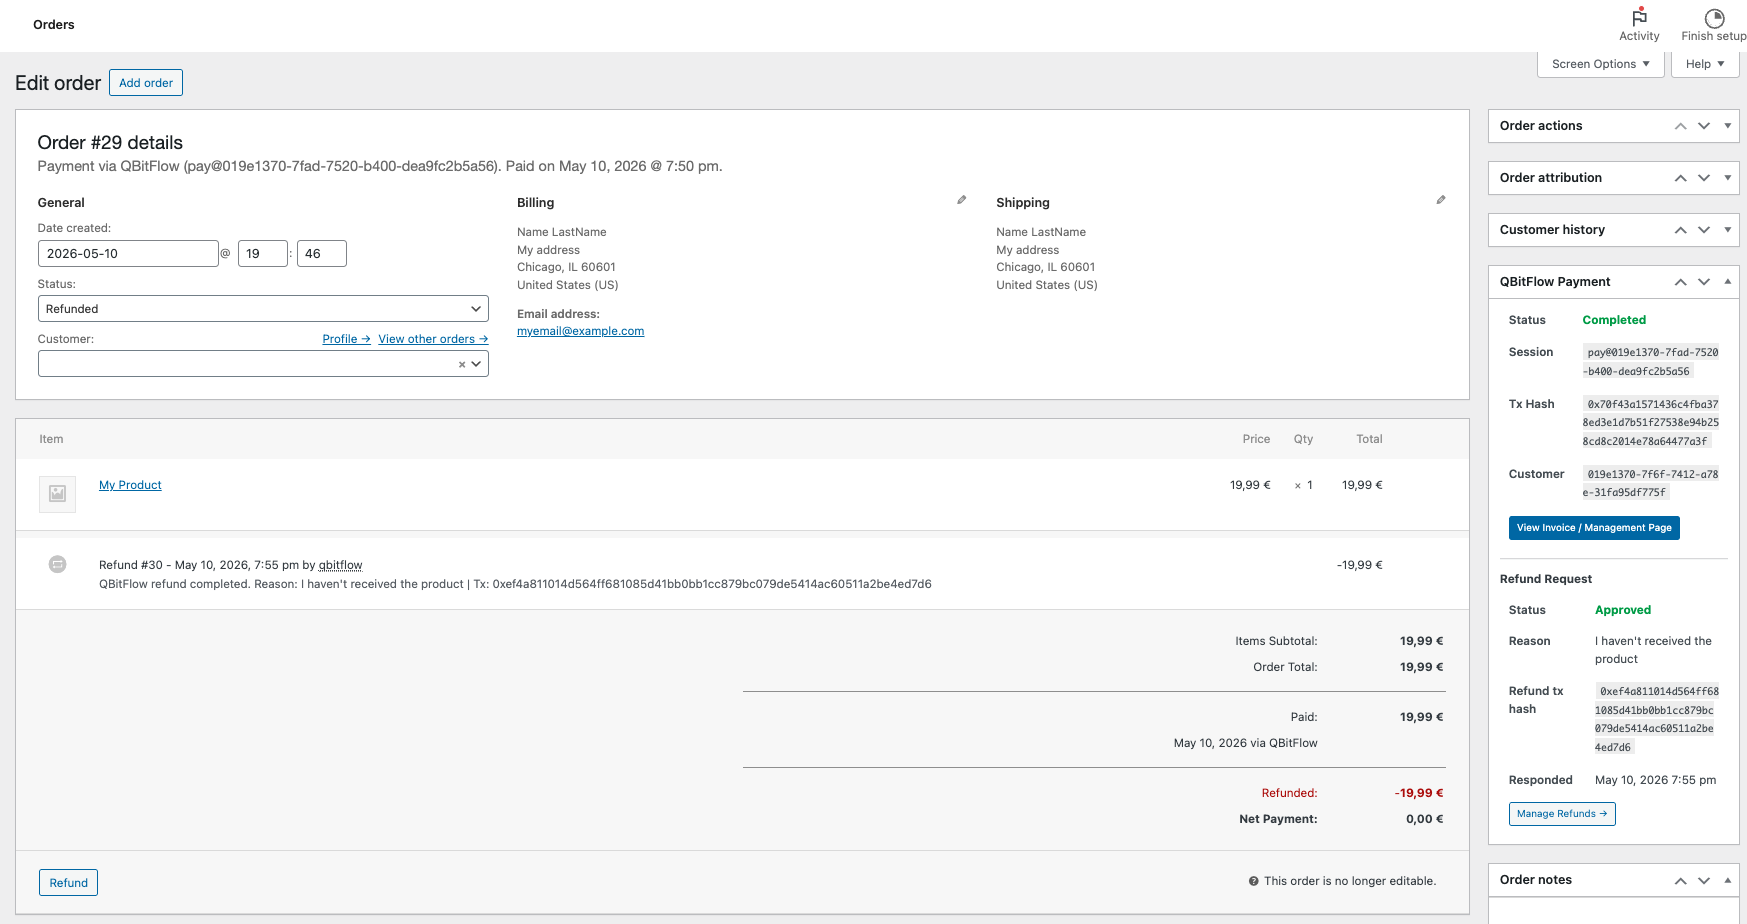Click QBitFlow Customer ID code
Image resolution: width=1747 pixels, height=924 pixels.
[x=1650, y=483]
